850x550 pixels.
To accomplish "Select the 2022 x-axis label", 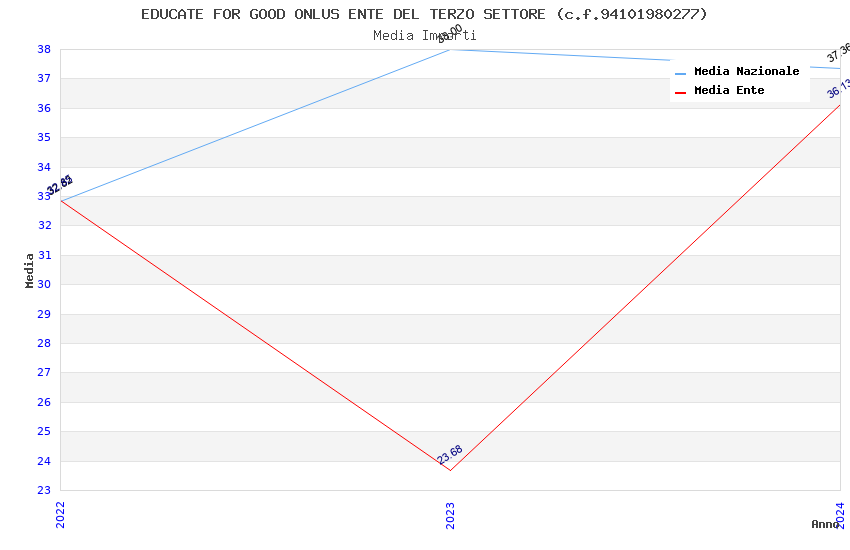I will (60, 515).
